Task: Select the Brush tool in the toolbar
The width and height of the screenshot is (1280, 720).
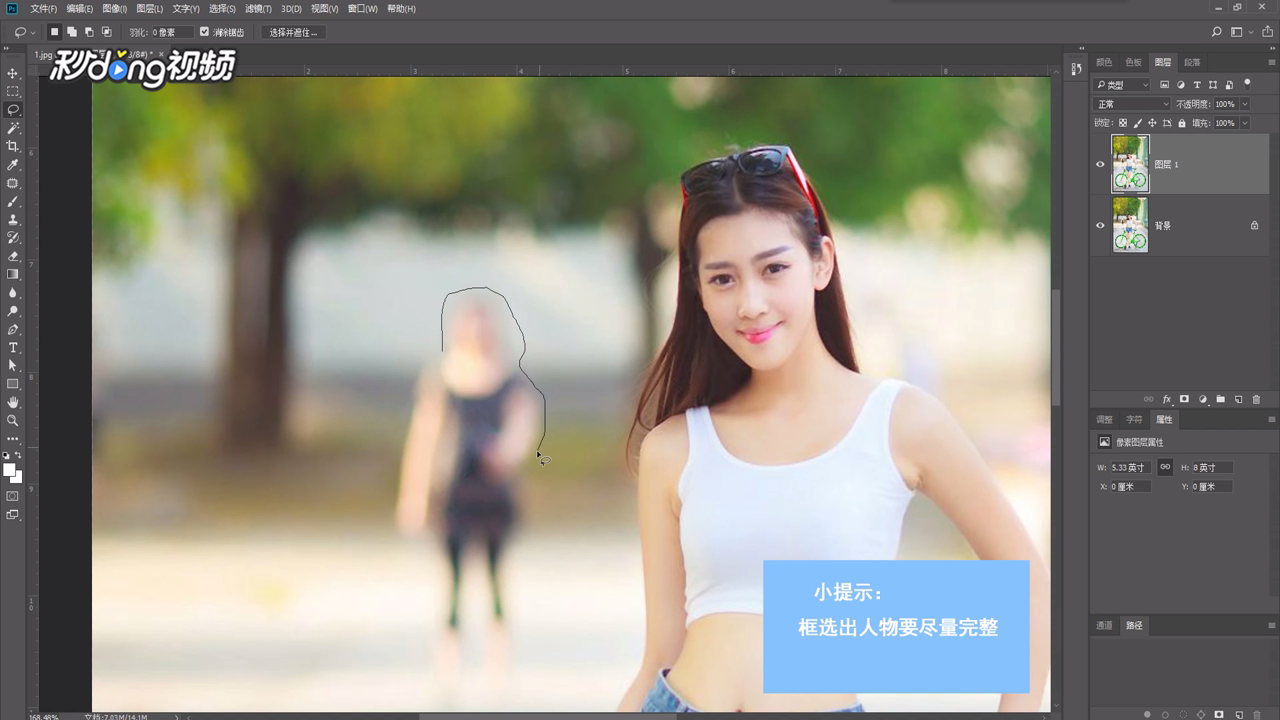Action: pyautogui.click(x=13, y=202)
